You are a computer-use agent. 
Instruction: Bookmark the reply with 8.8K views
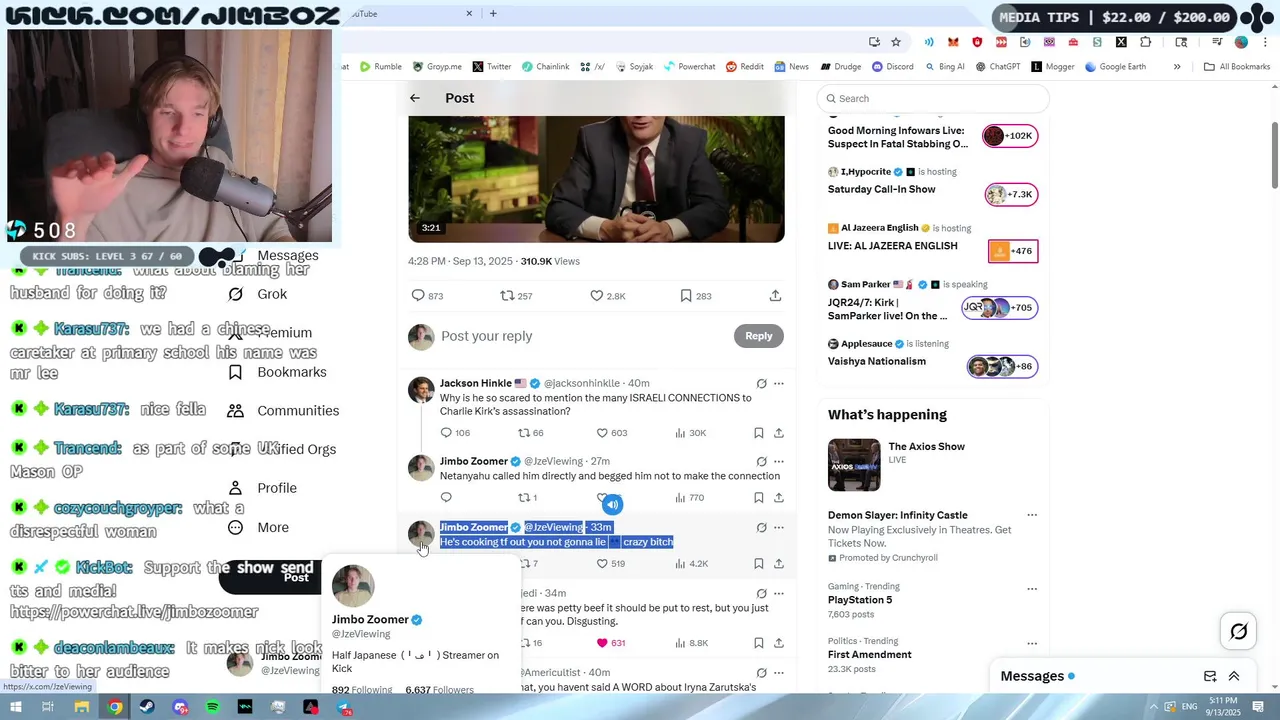click(758, 643)
